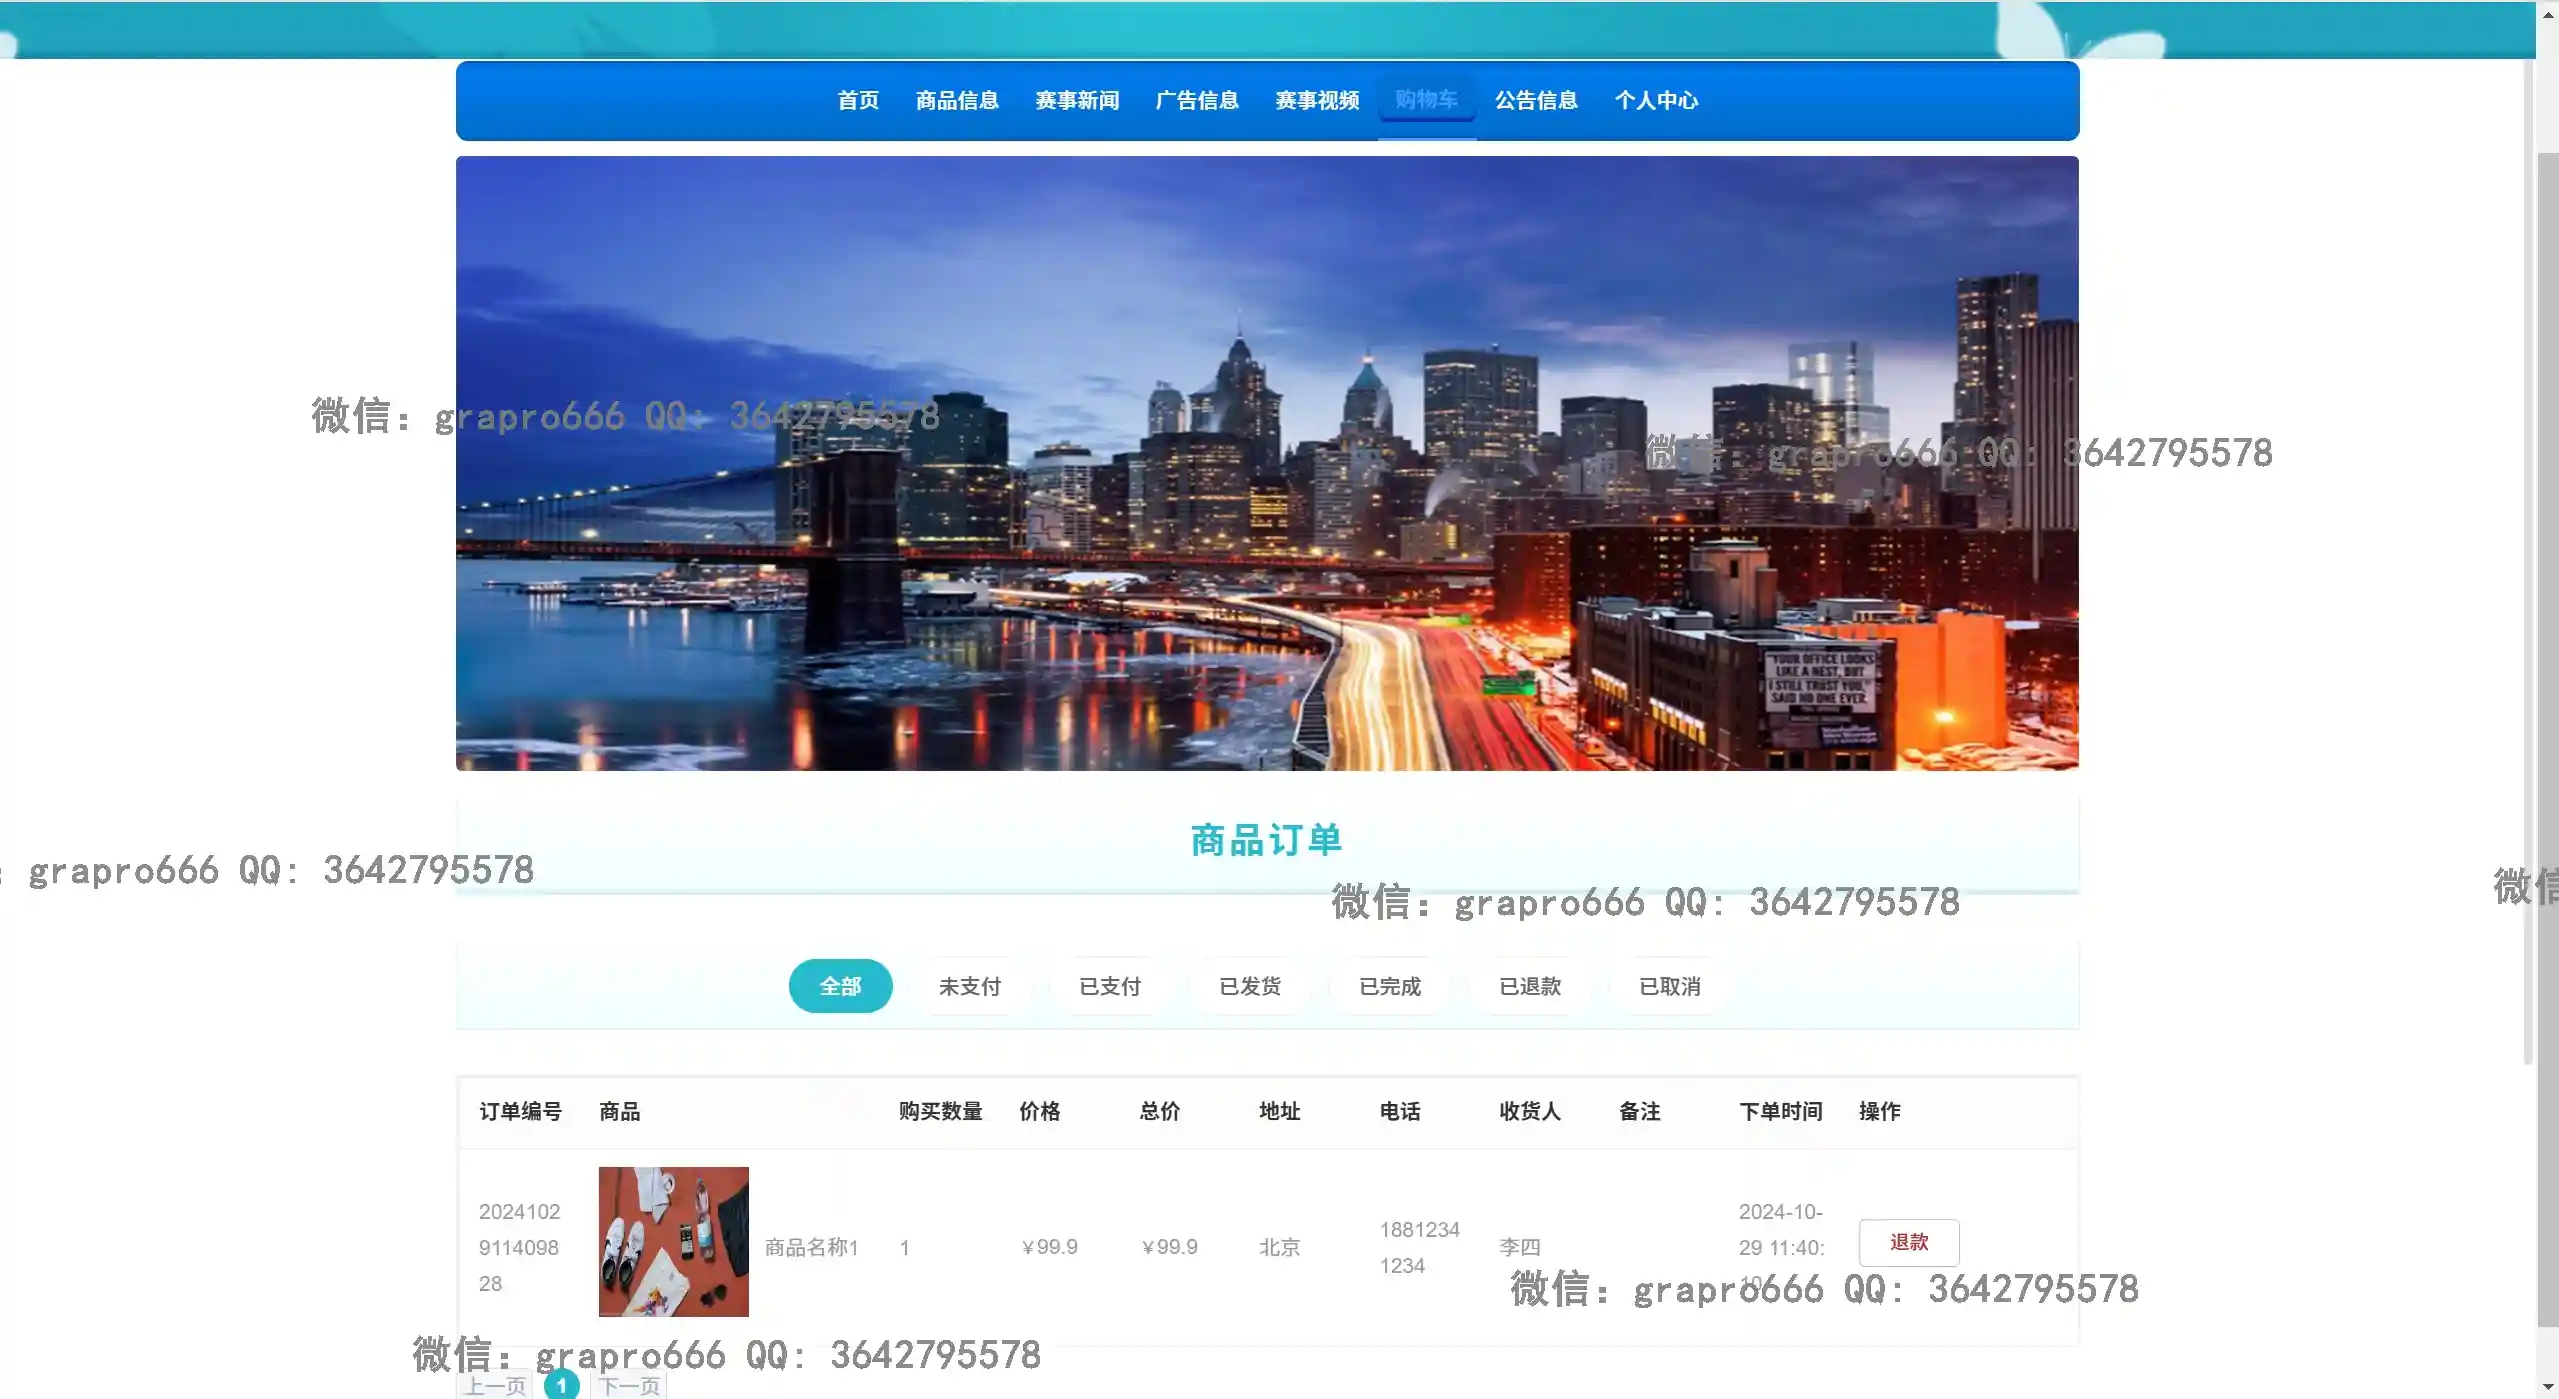Click the 购物车 shopping cart menu

pos(1426,99)
